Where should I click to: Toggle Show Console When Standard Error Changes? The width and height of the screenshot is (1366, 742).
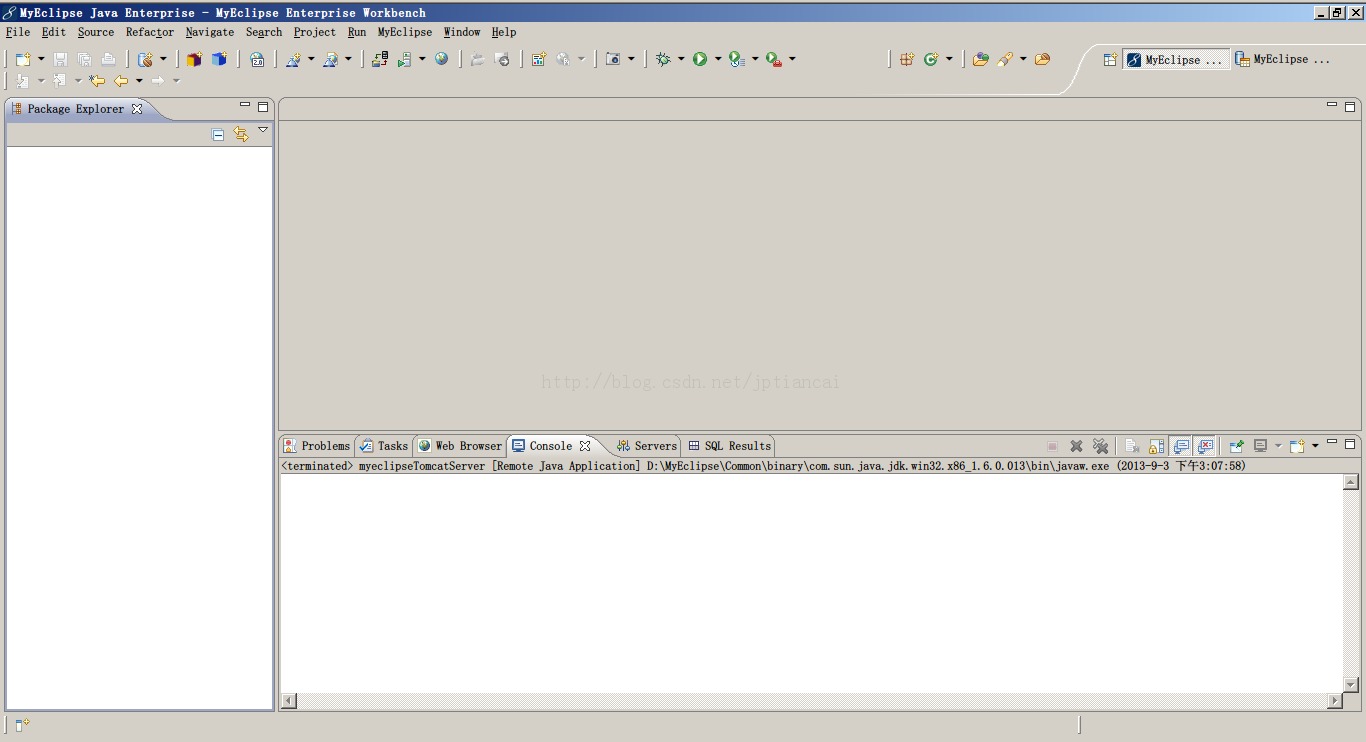click(x=1205, y=446)
